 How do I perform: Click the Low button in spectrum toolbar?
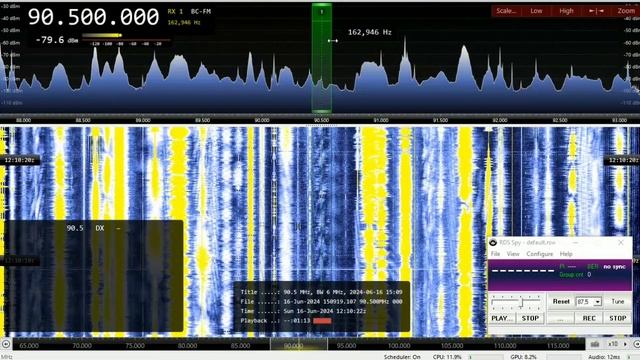(x=536, y=11)
